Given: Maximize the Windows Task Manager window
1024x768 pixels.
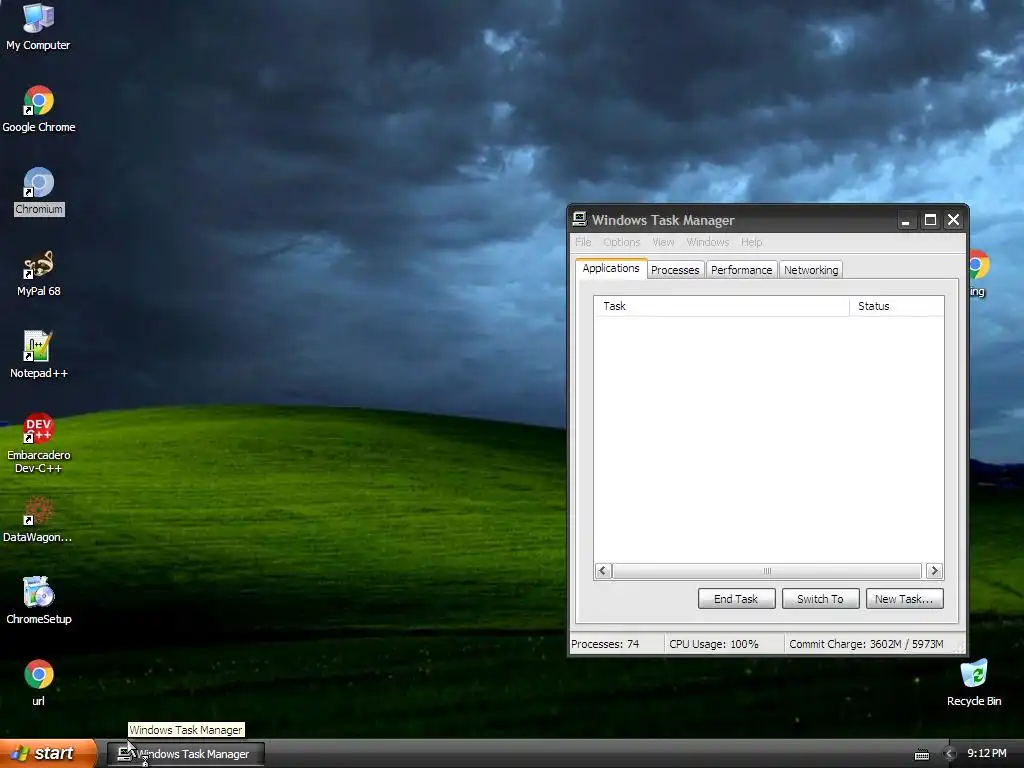Looking at the screenshot, I should pyautogui.click(x=931, y=220).
